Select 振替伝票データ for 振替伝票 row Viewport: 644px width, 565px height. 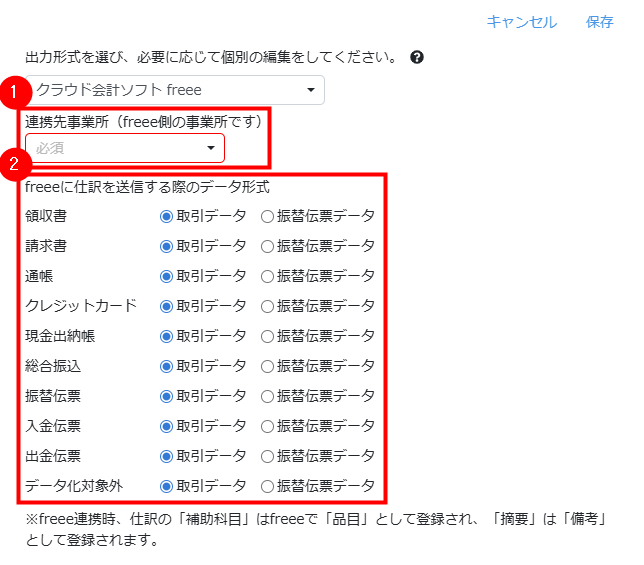coord(267,396)
